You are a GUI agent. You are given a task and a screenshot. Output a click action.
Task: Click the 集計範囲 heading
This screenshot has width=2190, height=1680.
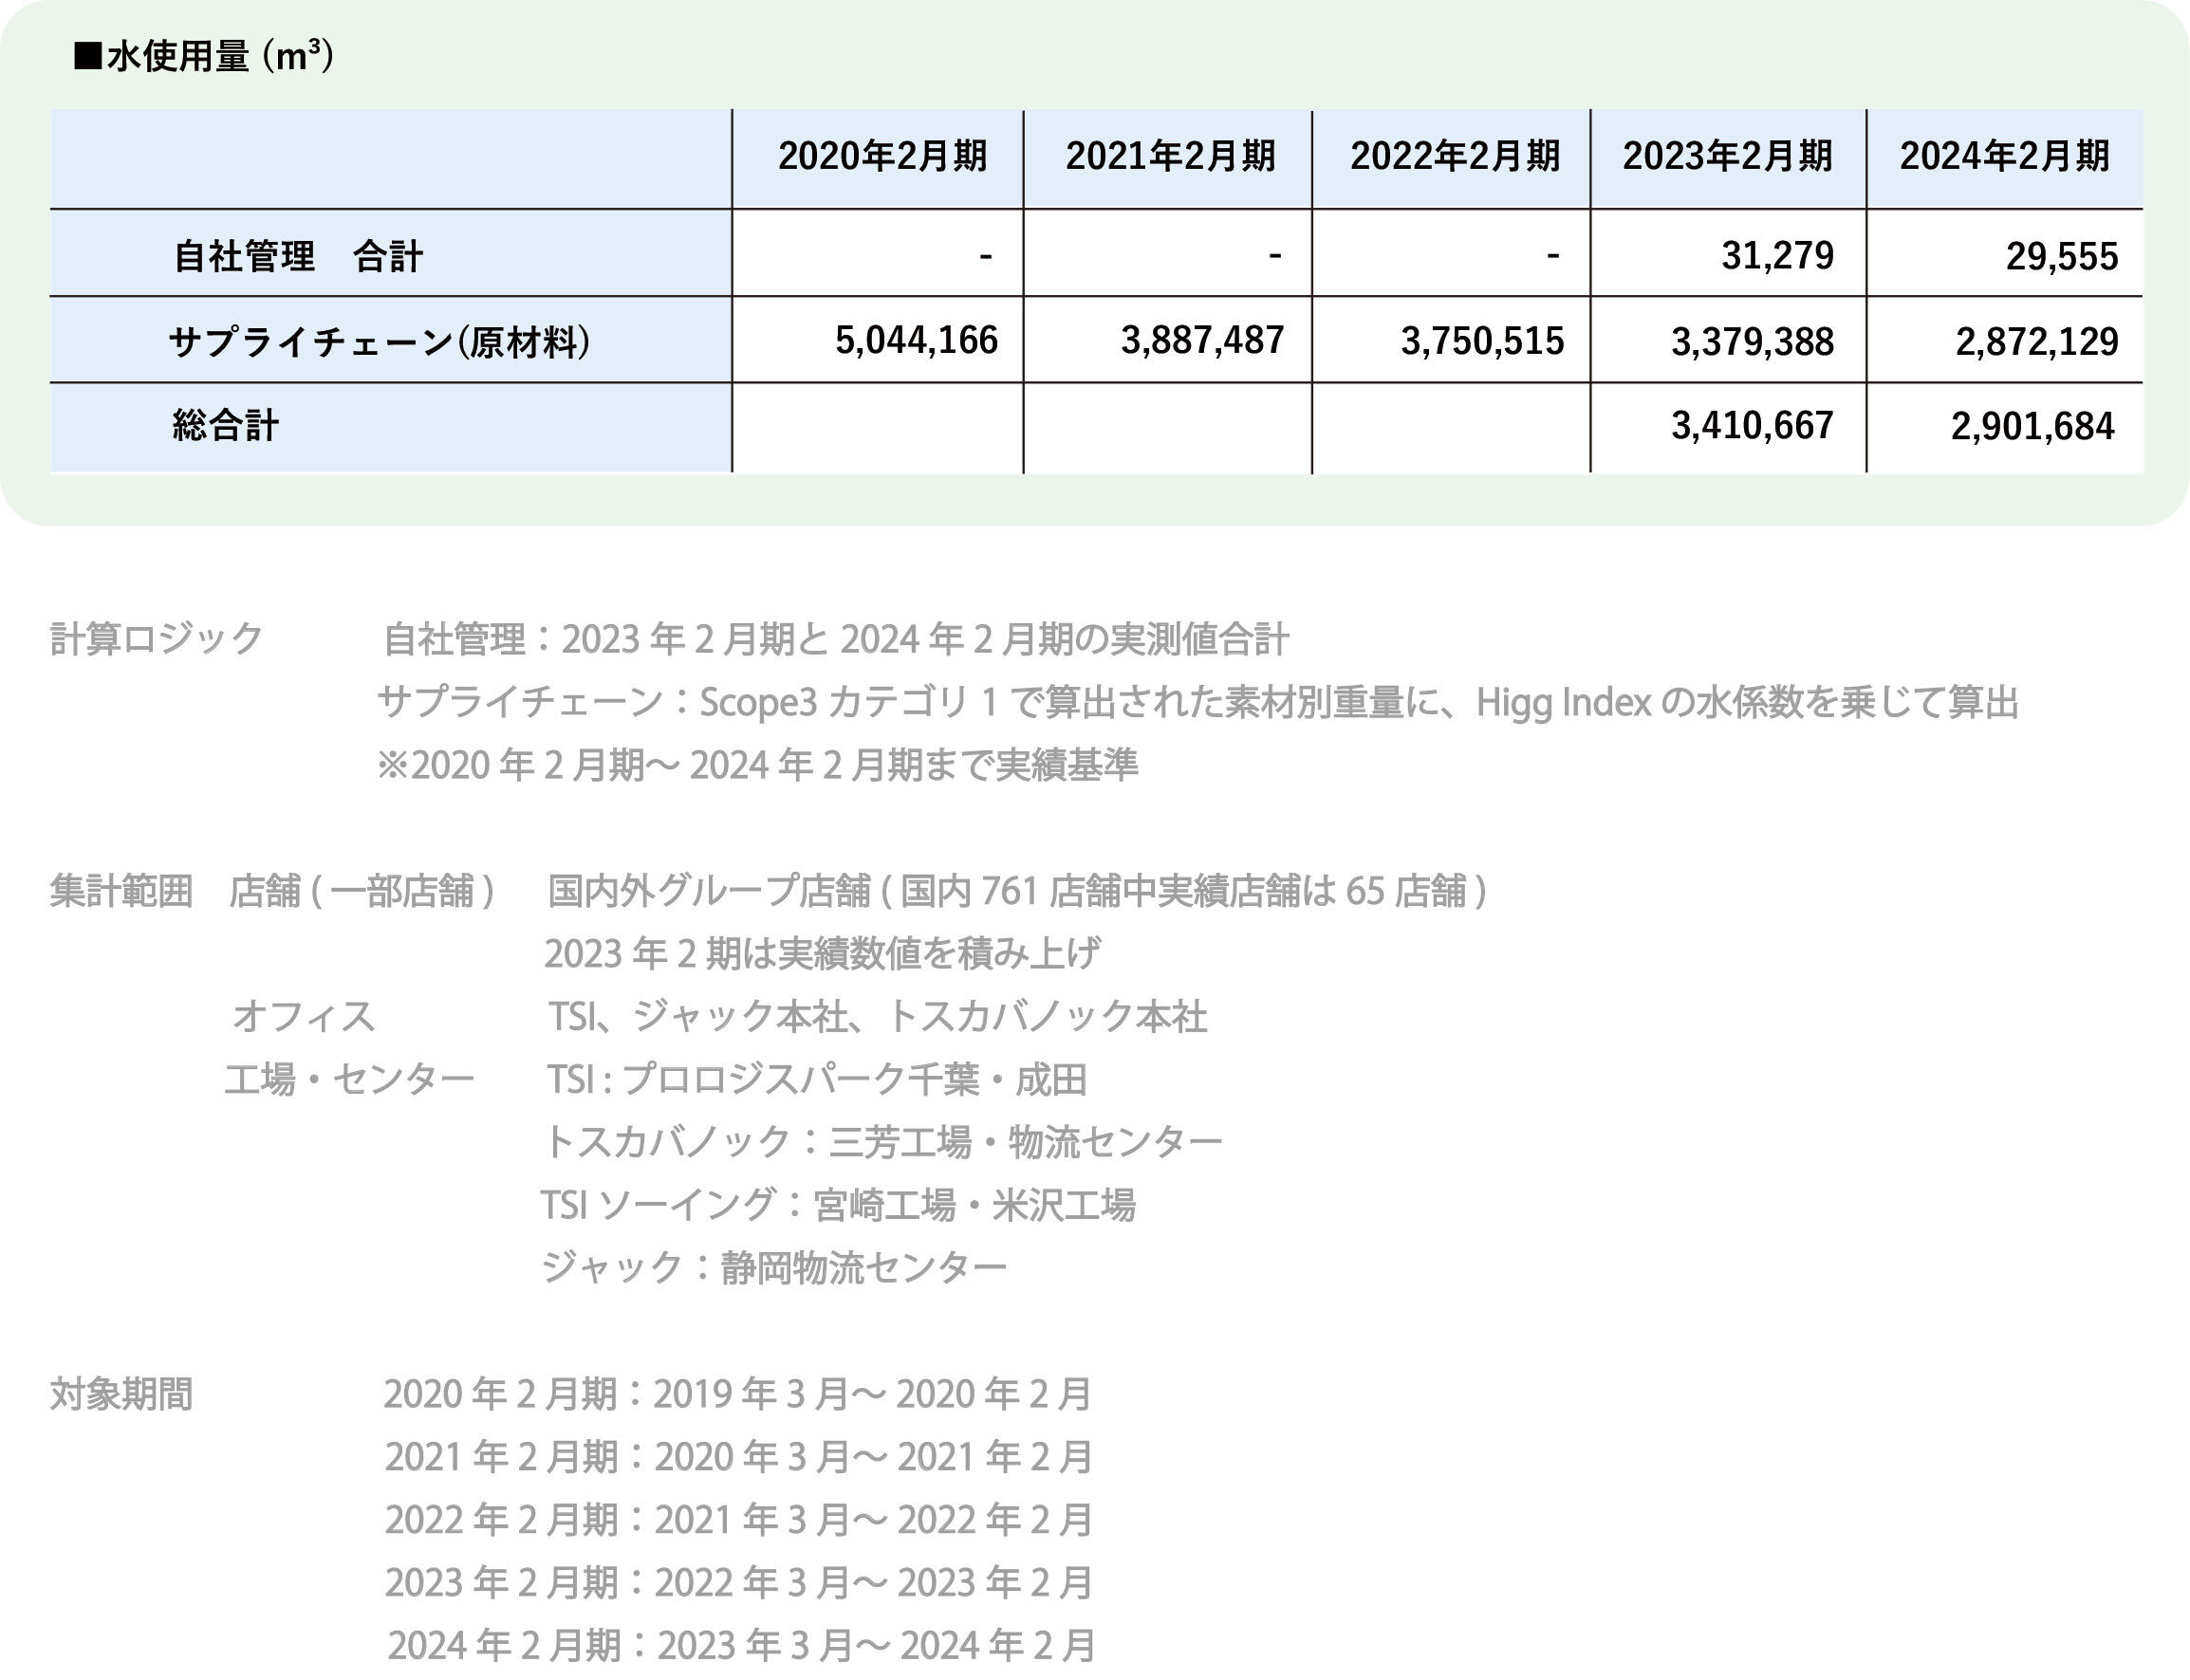pos(121,890)
